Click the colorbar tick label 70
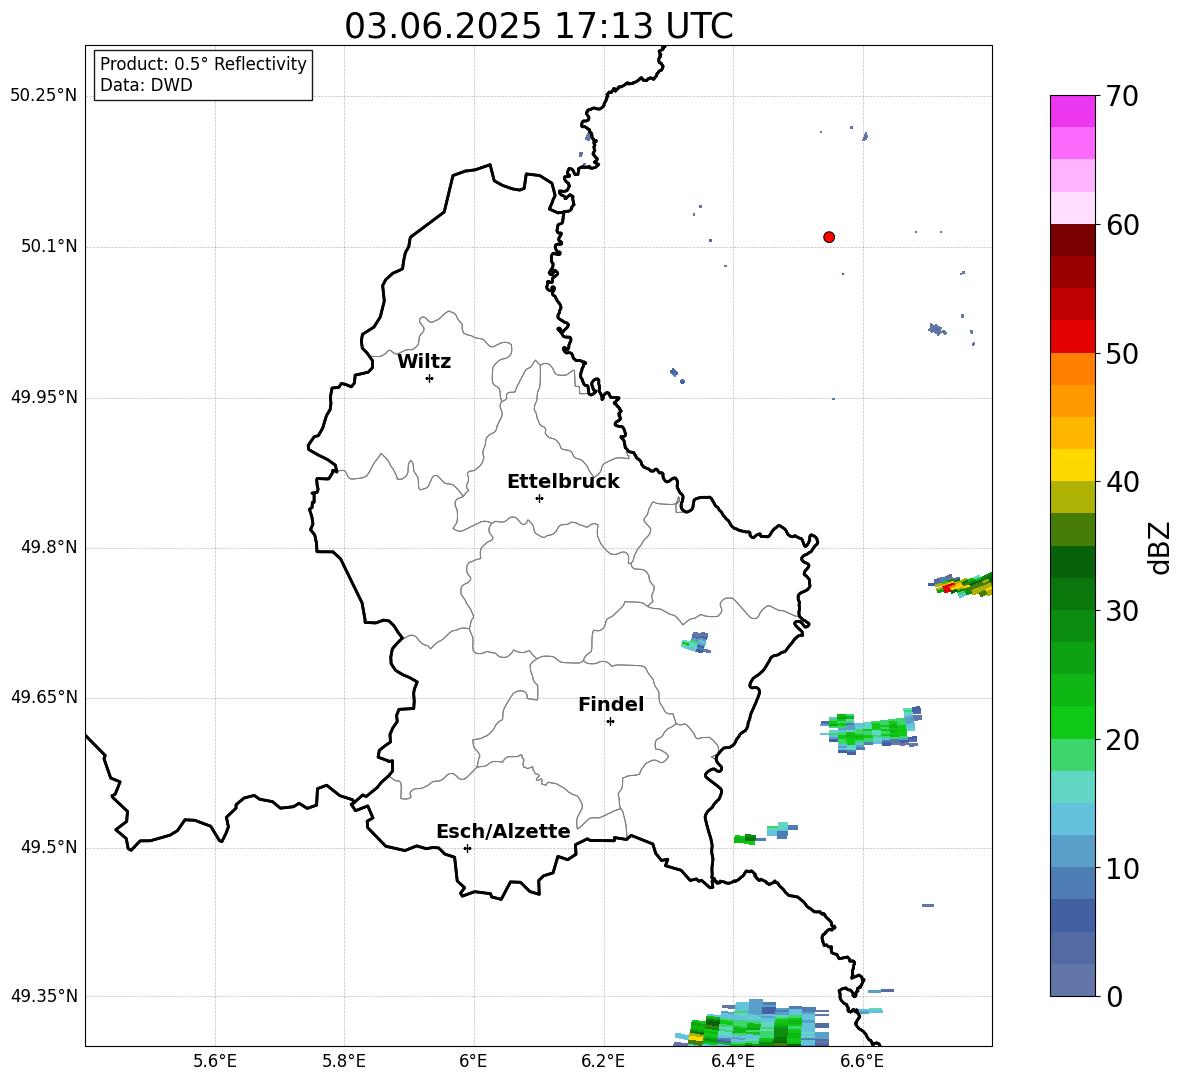The height and width of the screenshot is (1081, 1184). tap(1121, 96)
